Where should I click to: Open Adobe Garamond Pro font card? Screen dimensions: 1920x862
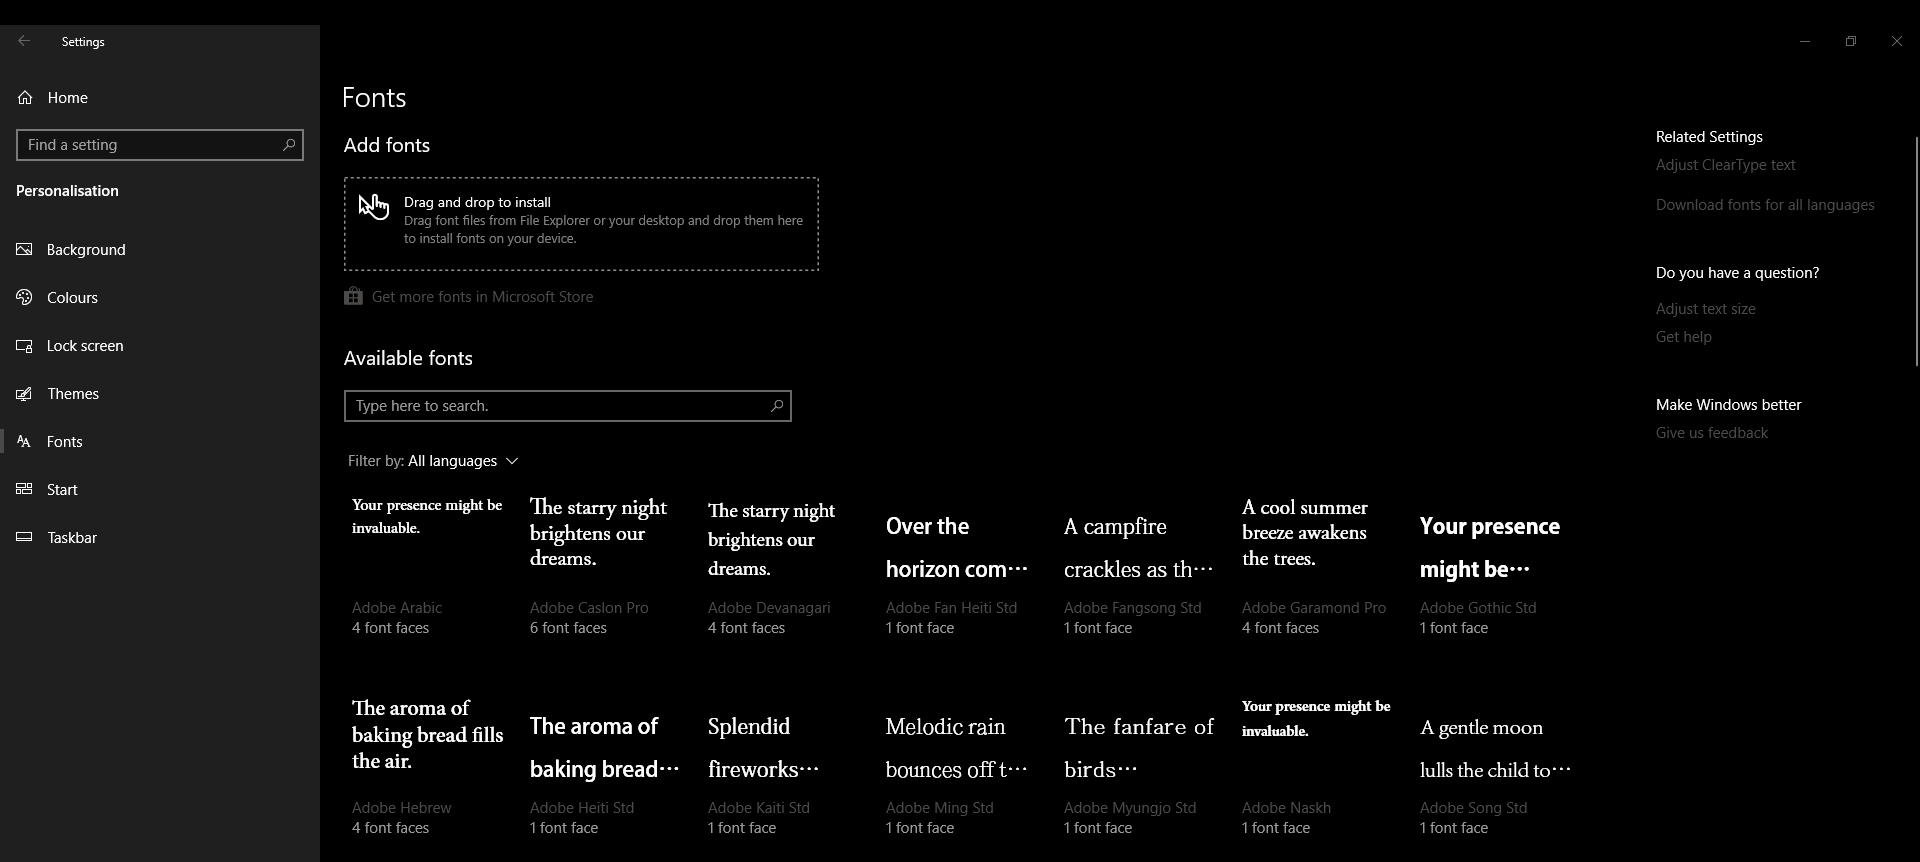pyautogui.click(x=1319, y=568)
